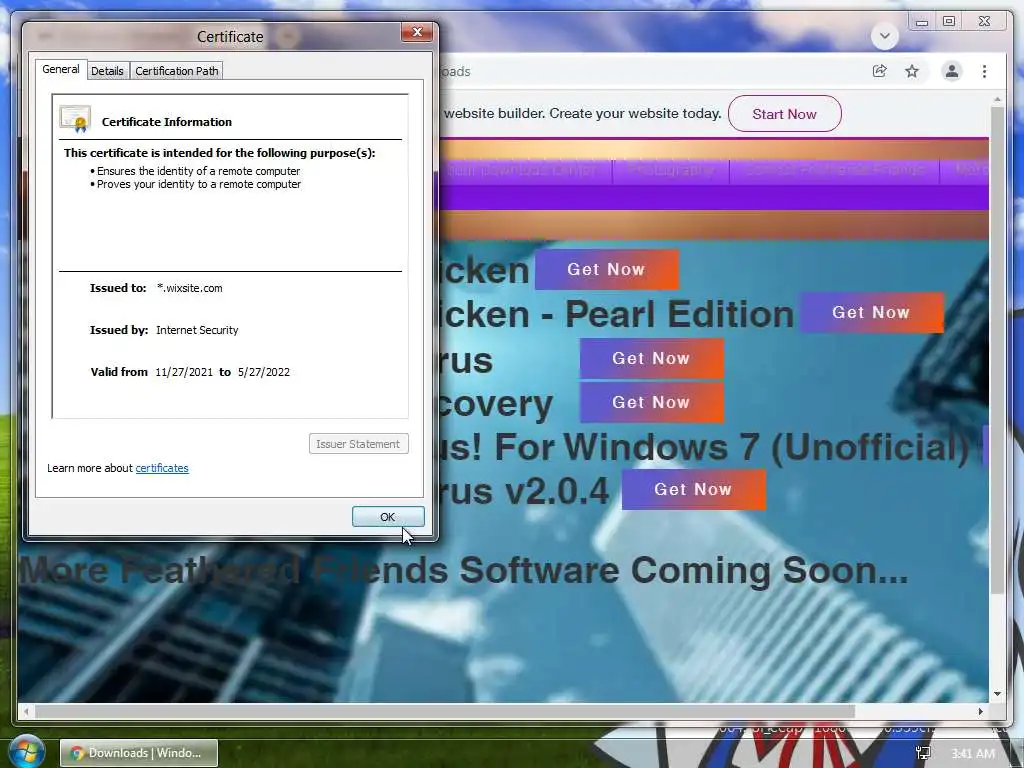Open the Contact Feathered Friends menu item
The height and width of the screenshot is (768, 1024).
click(835, 170)
